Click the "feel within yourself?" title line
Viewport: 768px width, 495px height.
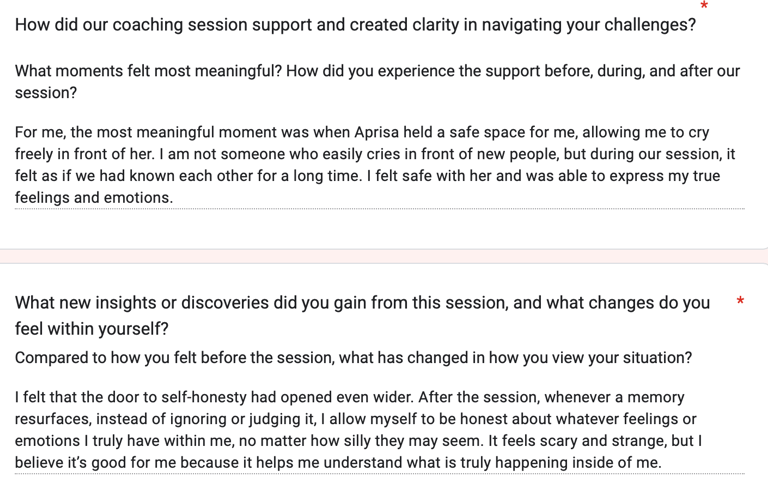tap(92, 329)
